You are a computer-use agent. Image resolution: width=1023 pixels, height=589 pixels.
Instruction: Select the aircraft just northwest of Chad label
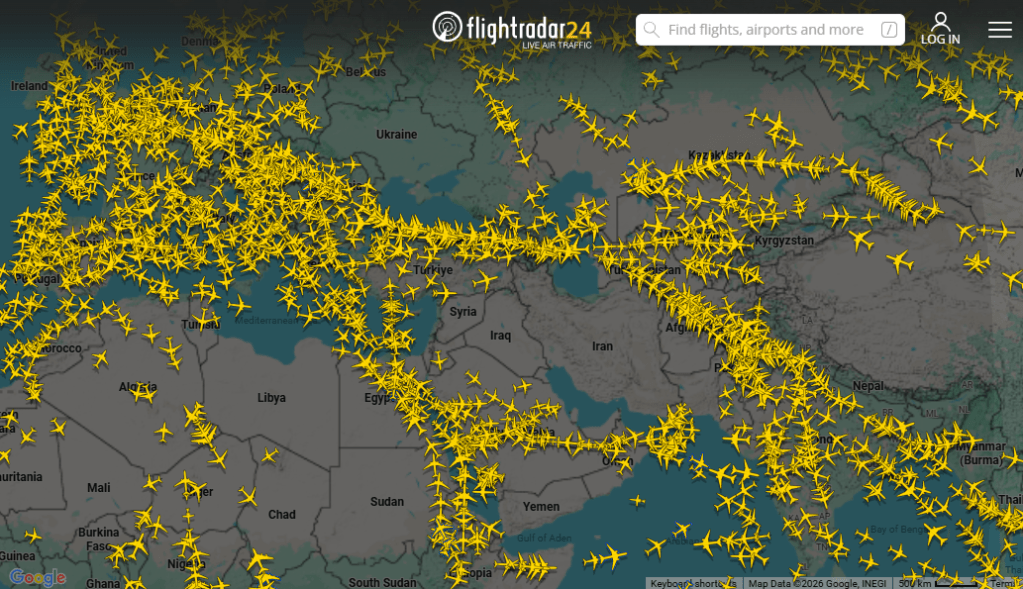(248, 496)
